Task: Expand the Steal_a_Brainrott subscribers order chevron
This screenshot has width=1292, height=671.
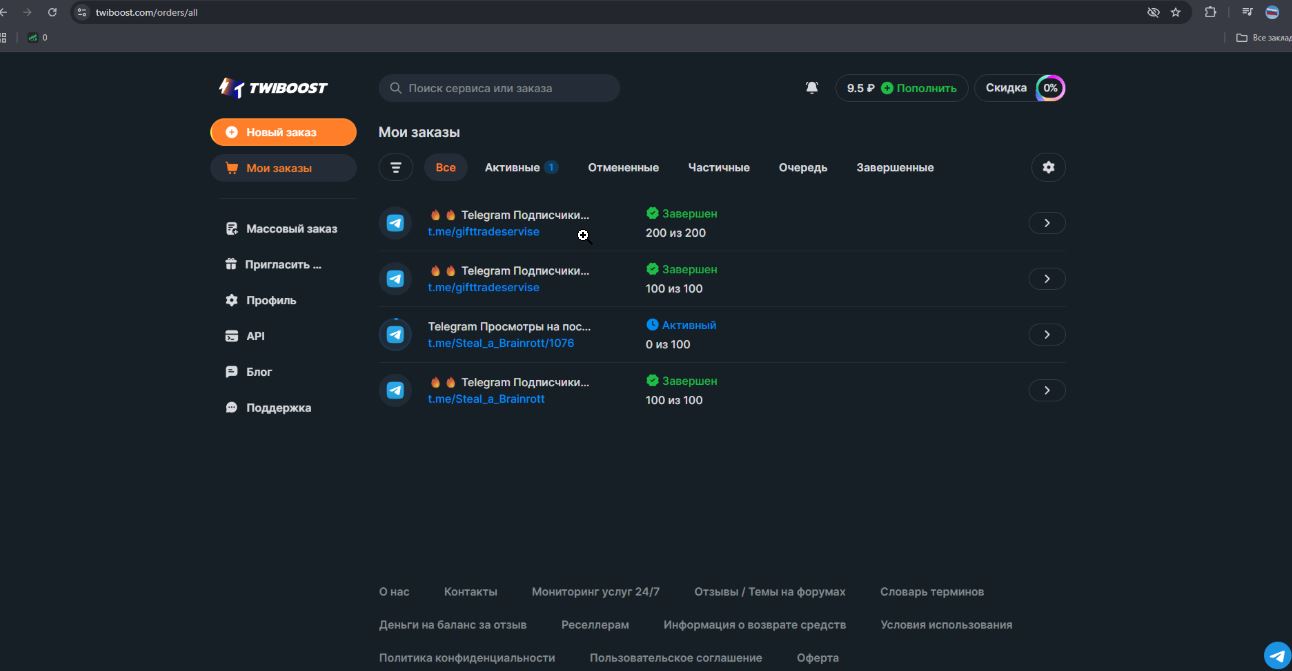Action: click(1047, 390)
